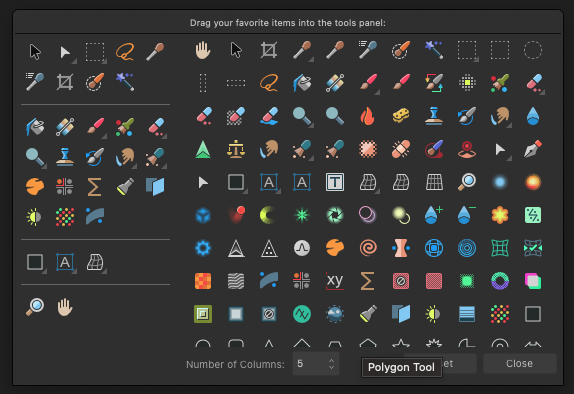This screenshot has width=574, height=394.
Task: Choose the blue 3D cube icon
Action: pos(203,215)
